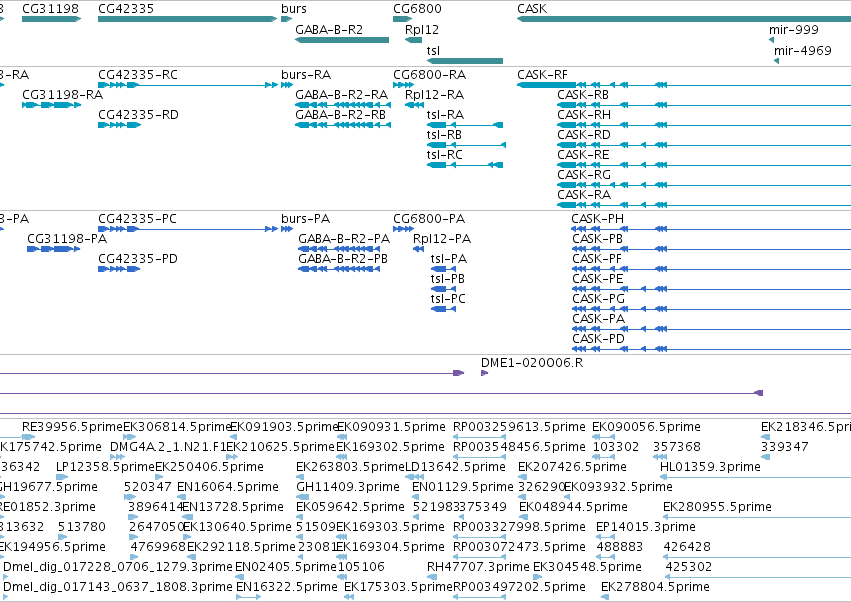851x602 pixels.
Task: Click the GABA-B-R2 gene feature
Action: pyautogui.click(x=342, y=40)
